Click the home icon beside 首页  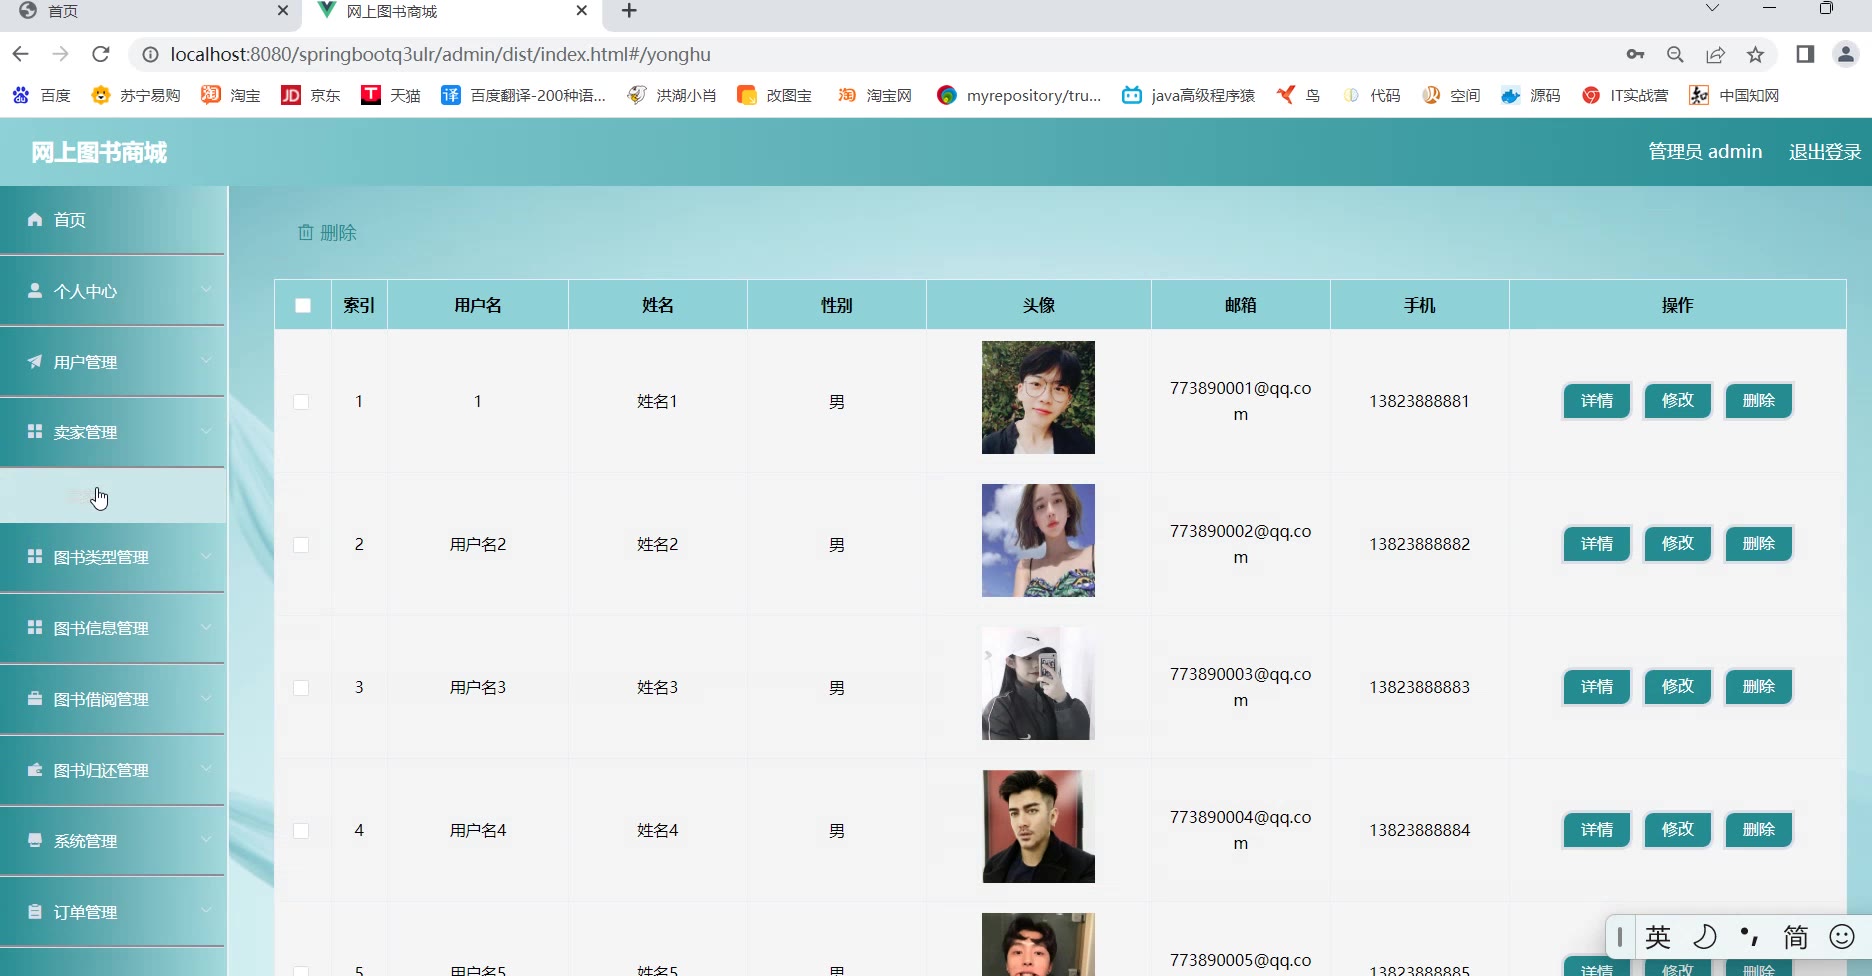pyautogui.click(x=35, y=219)
